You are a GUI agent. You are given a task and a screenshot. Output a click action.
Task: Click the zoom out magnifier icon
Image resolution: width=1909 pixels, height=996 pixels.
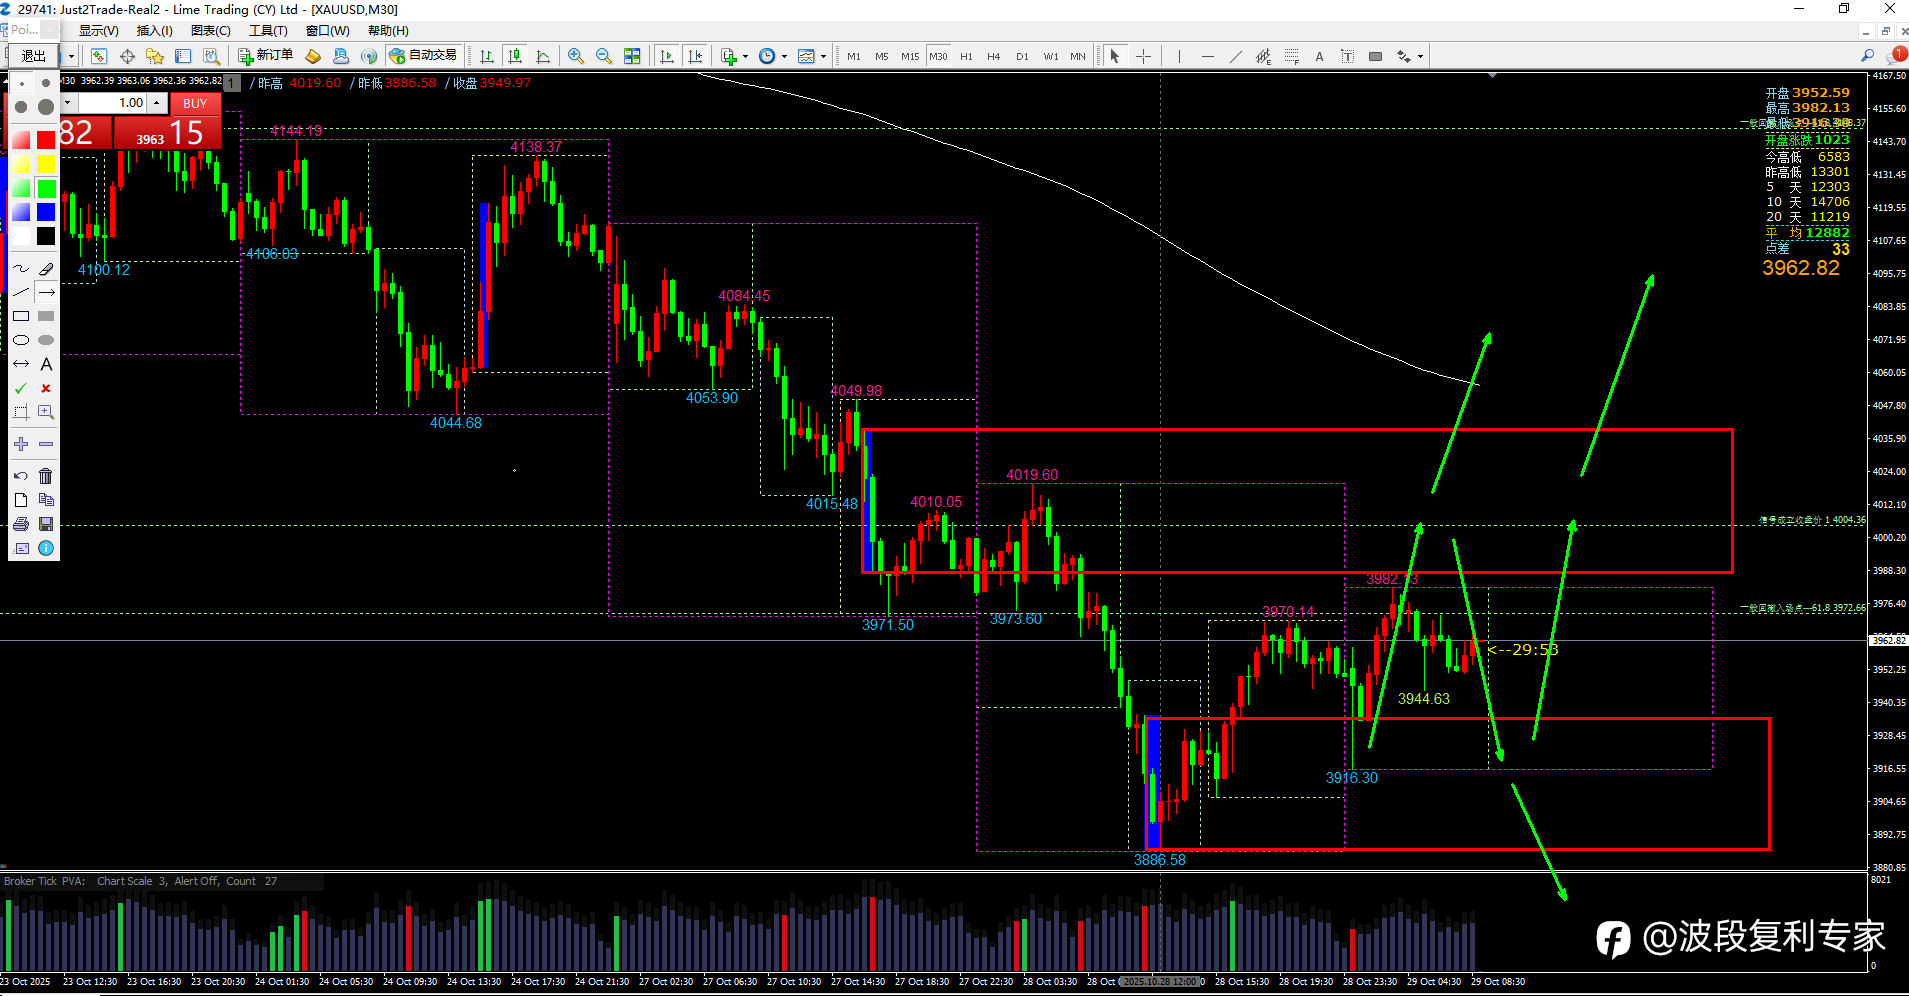pos(604,56)
